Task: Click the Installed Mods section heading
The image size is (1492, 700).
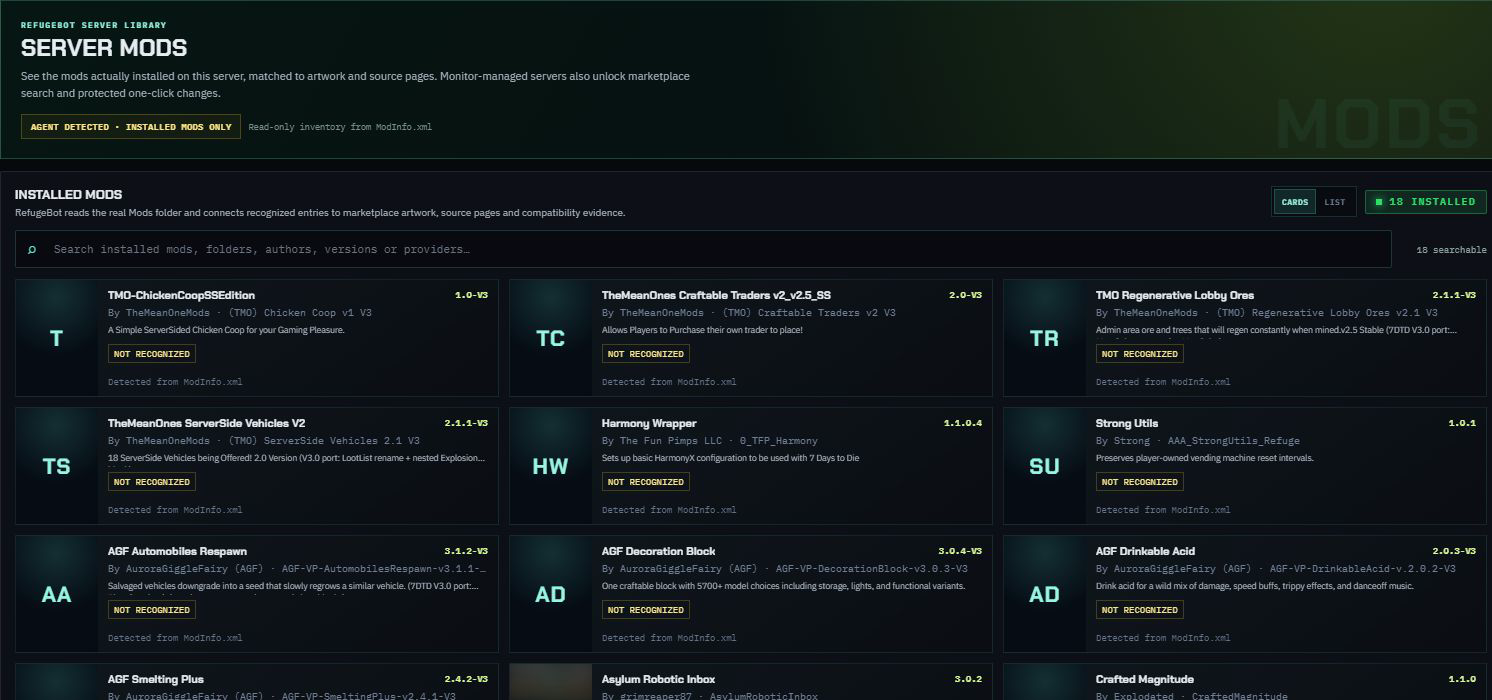Action: (x=68, y=195)
